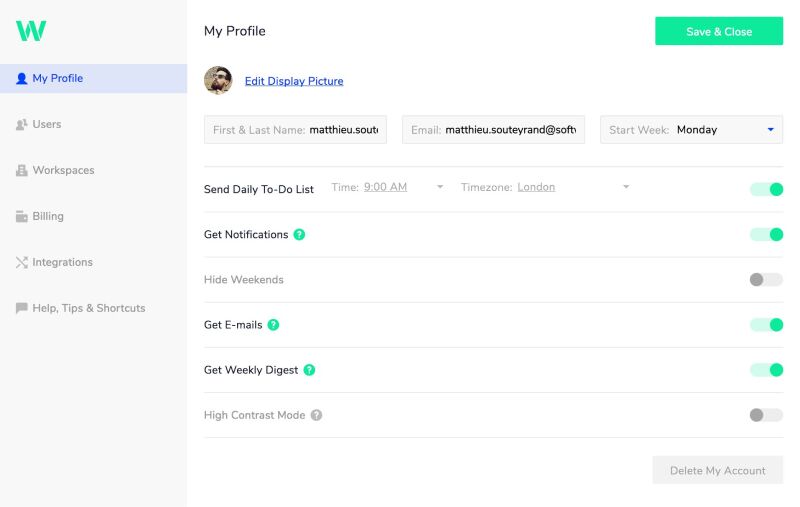Click the Billing wallet icon
800x507 pixels.
click(21, 216)
